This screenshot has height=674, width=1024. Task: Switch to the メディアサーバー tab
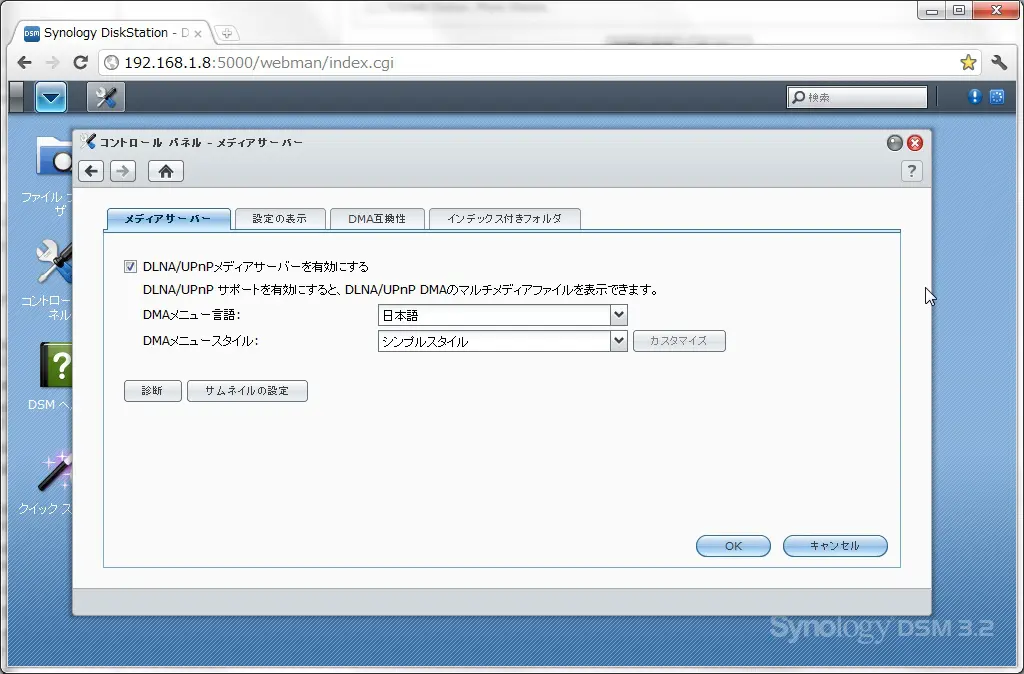coord(168,219)
